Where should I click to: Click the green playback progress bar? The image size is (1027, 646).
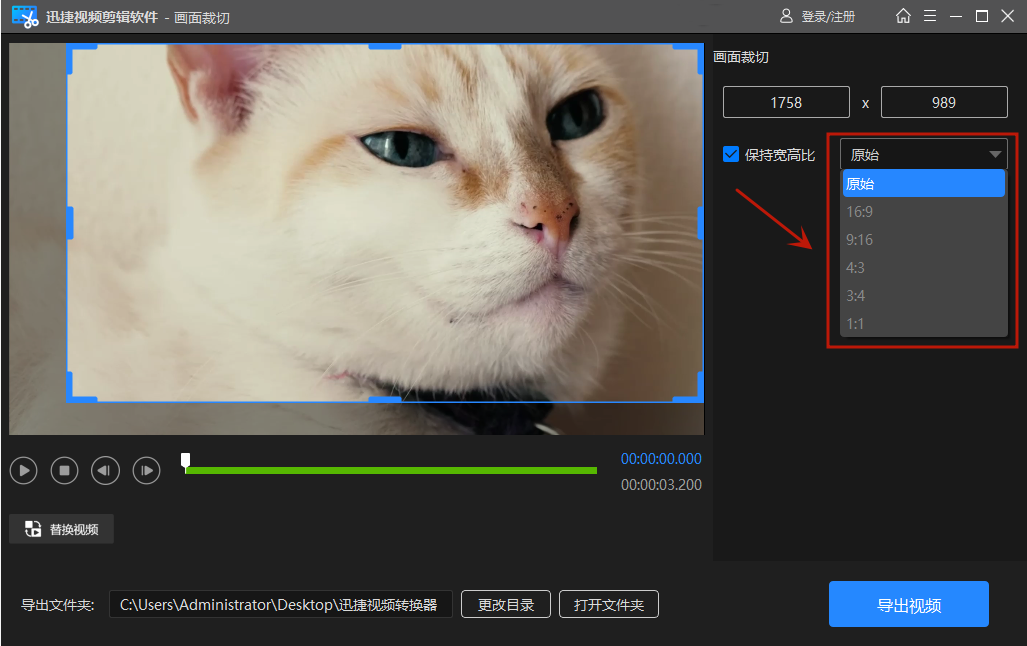coord(390,470)
